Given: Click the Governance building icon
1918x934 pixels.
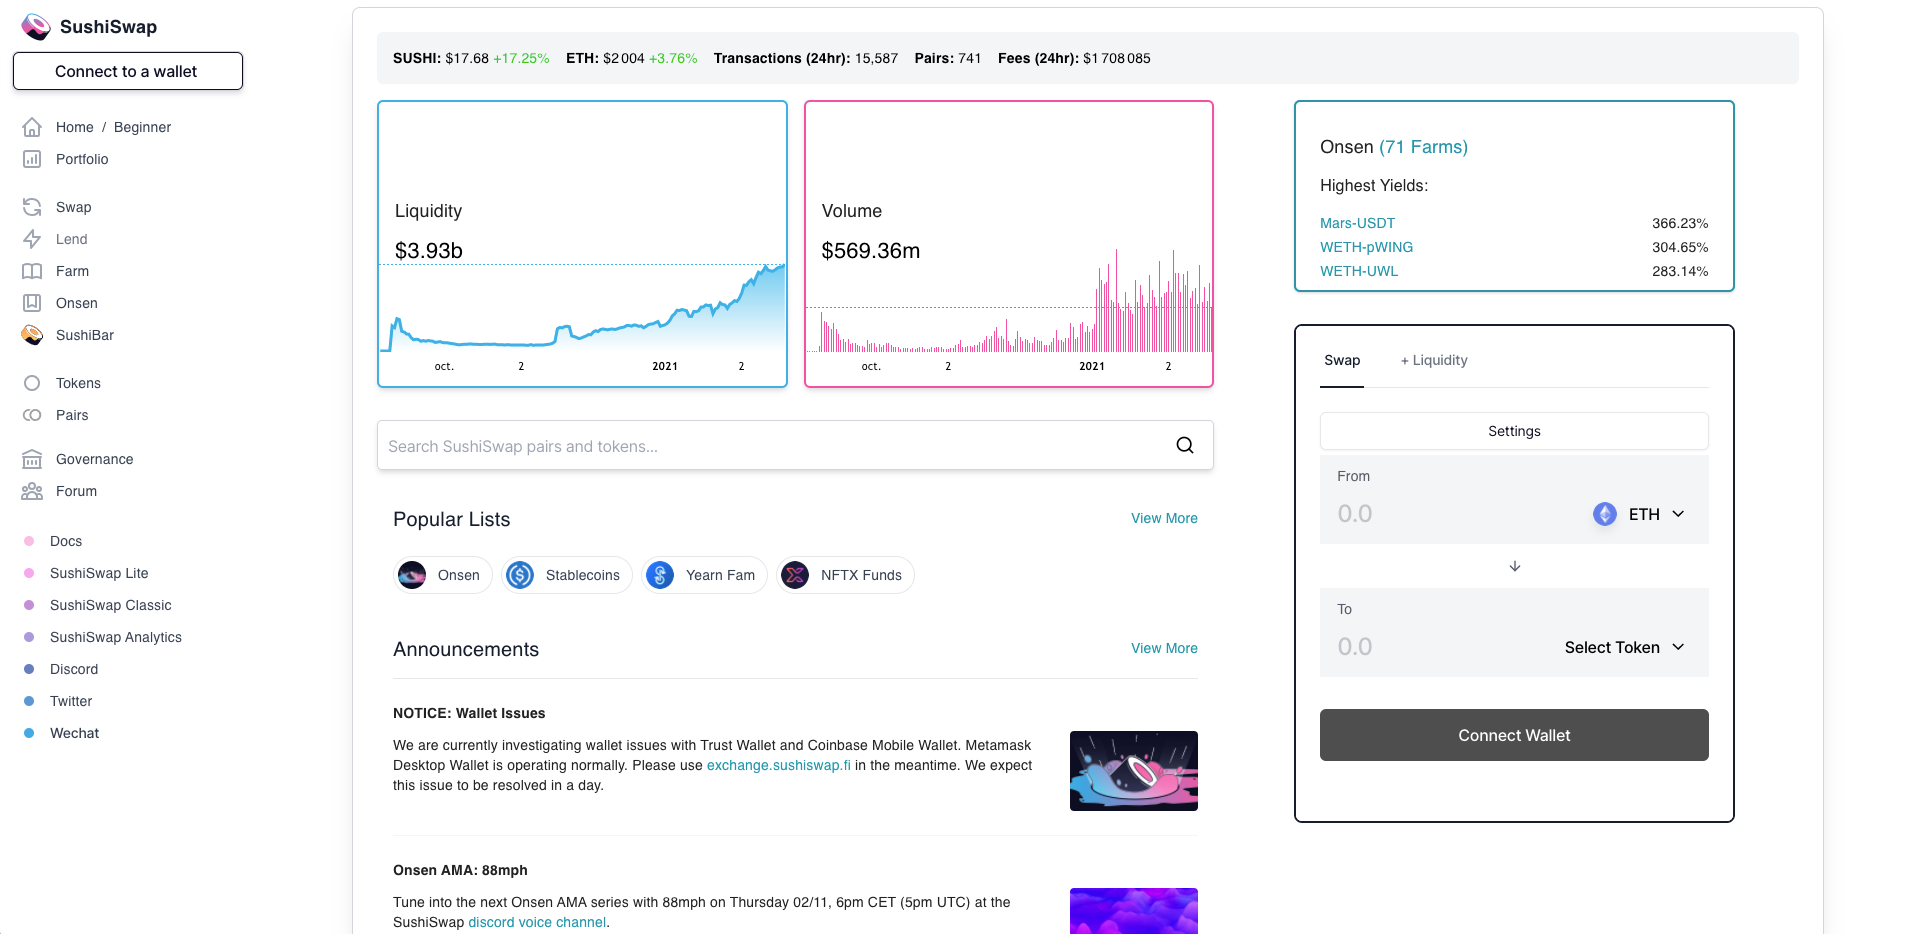Looking at the screenshot, I should [32, 459].
